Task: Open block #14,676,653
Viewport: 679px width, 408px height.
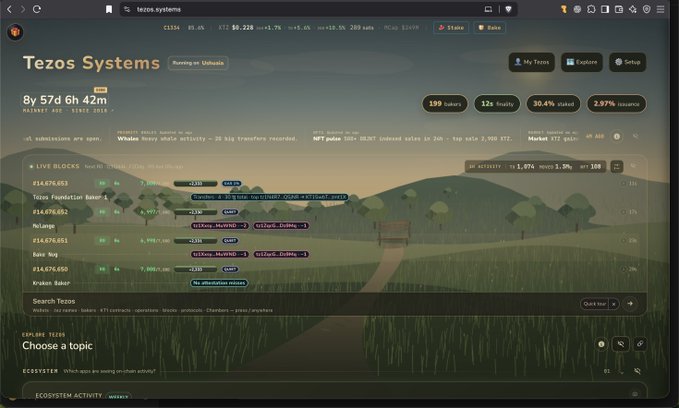Action: pos(50,184)
